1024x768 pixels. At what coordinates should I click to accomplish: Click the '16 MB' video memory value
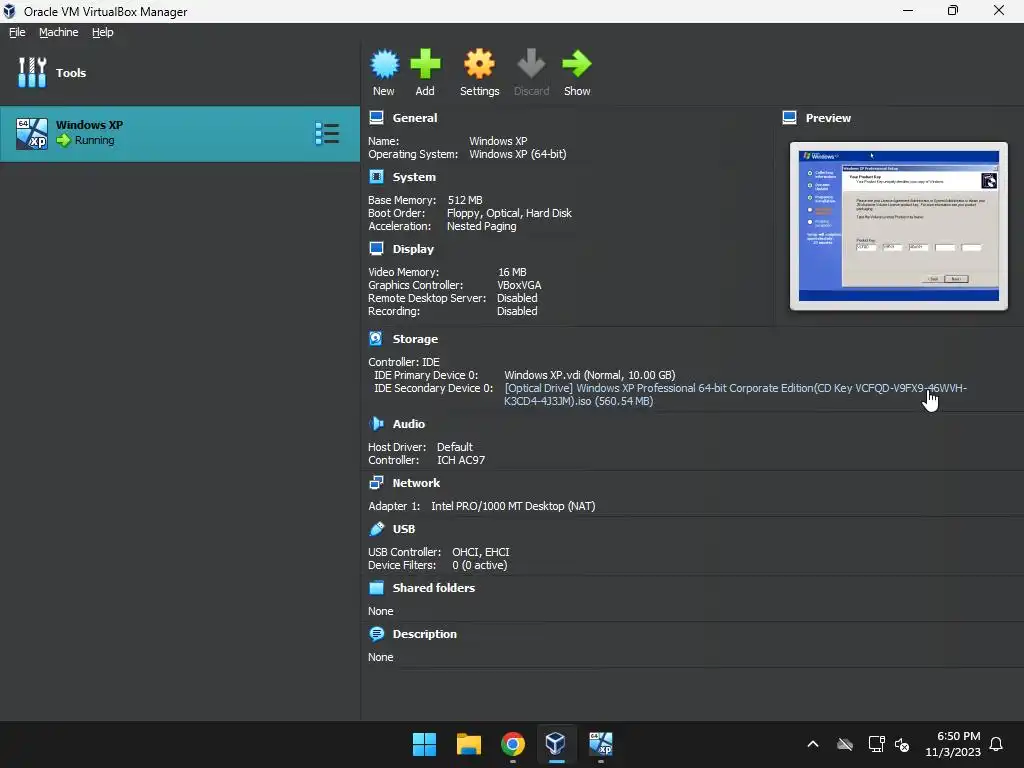point(512,272)
